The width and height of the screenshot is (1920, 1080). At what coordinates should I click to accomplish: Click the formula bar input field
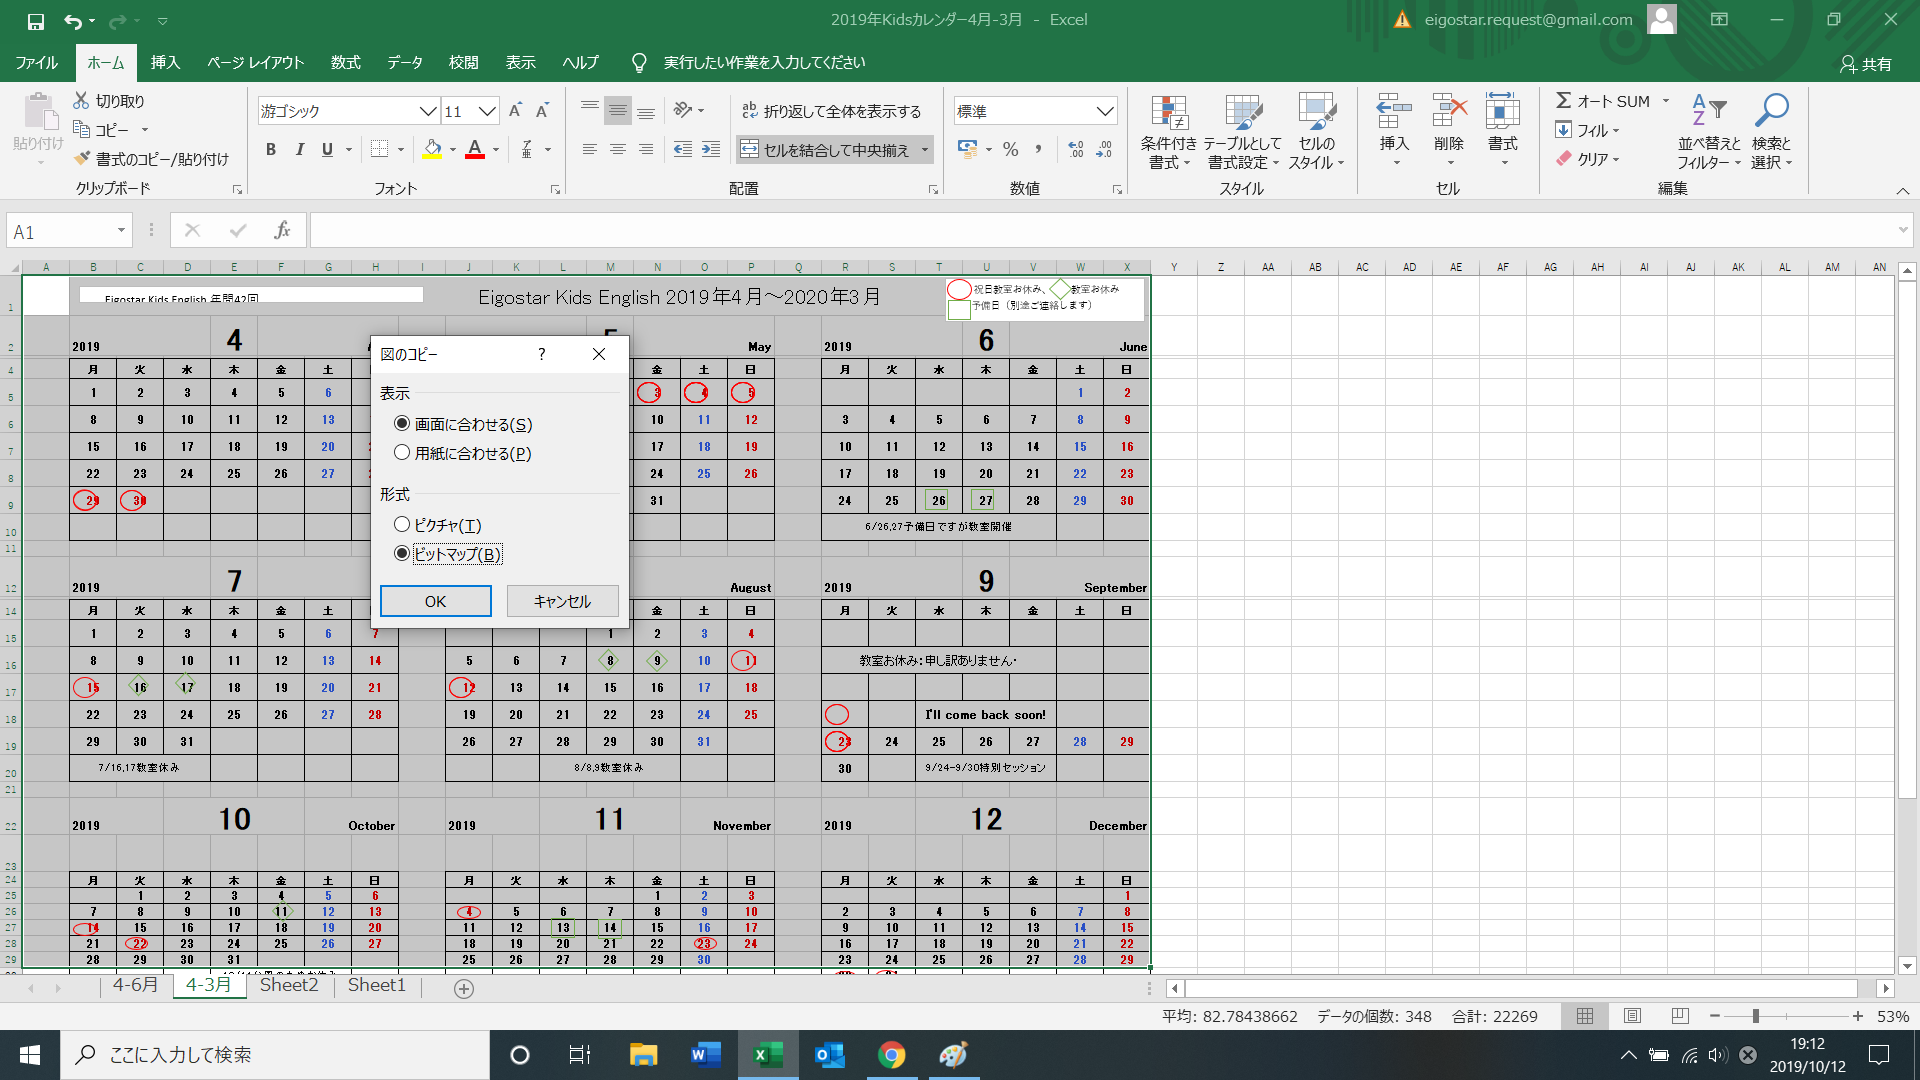click(1100, 231)
